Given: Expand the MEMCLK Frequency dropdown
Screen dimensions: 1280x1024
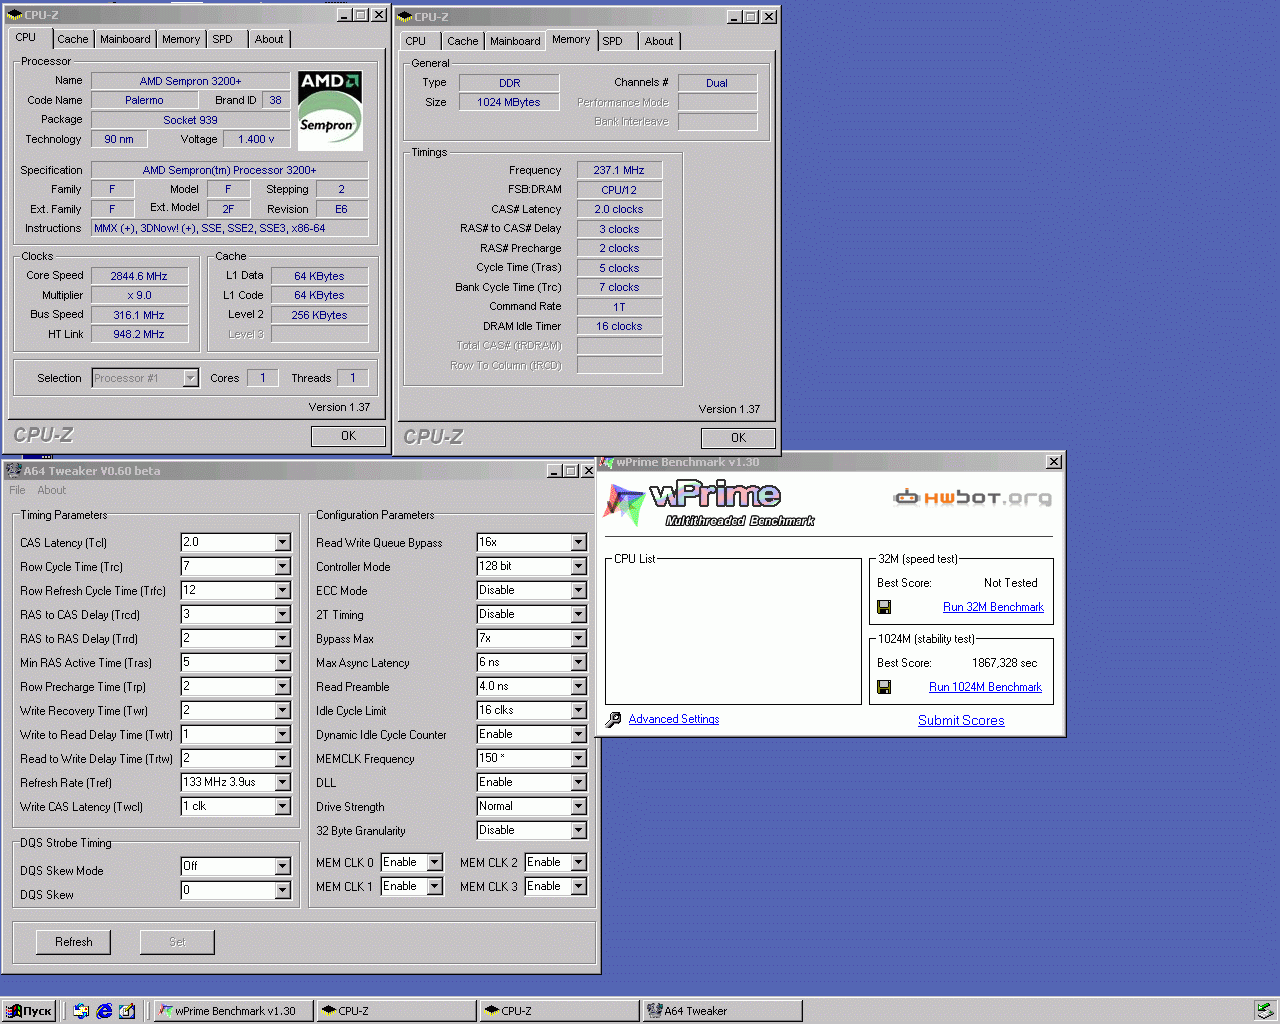Looking at the screenshot, I should (579, 758).
